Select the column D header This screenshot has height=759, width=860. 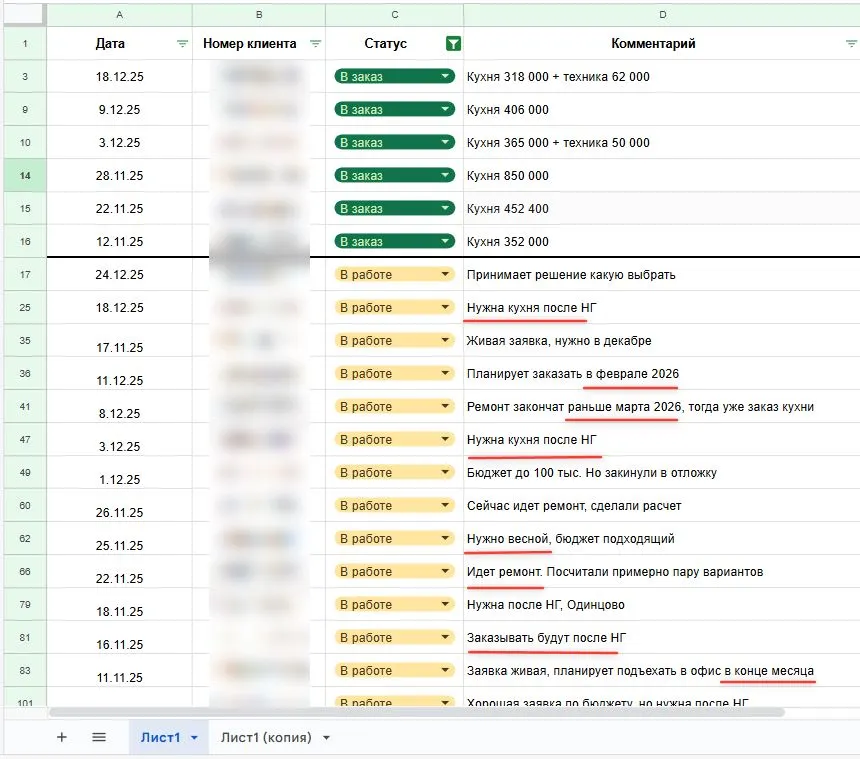point(661,15)
